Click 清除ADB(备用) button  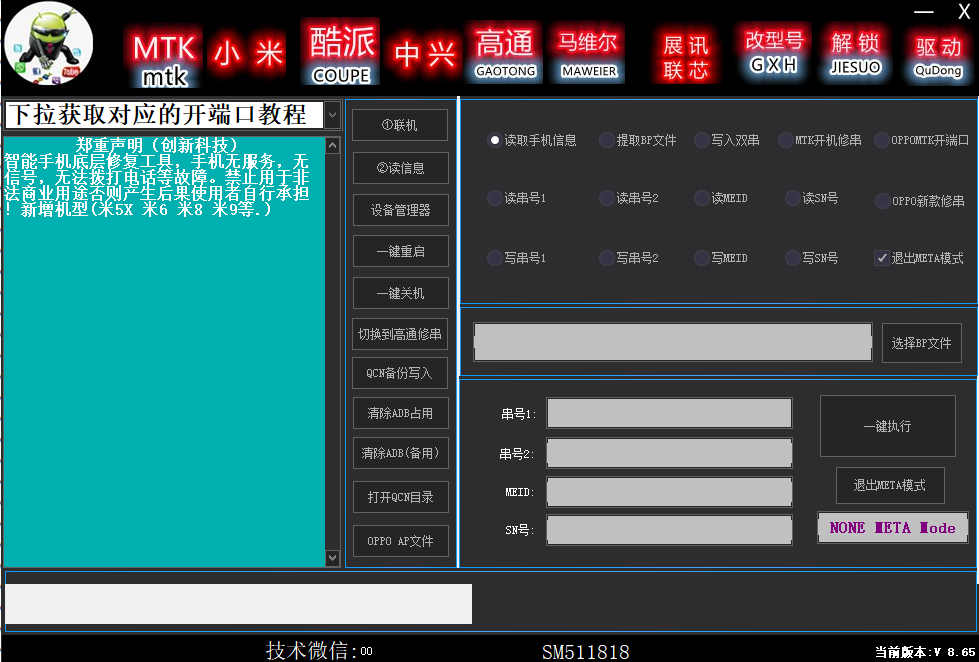tap(400, 453)
